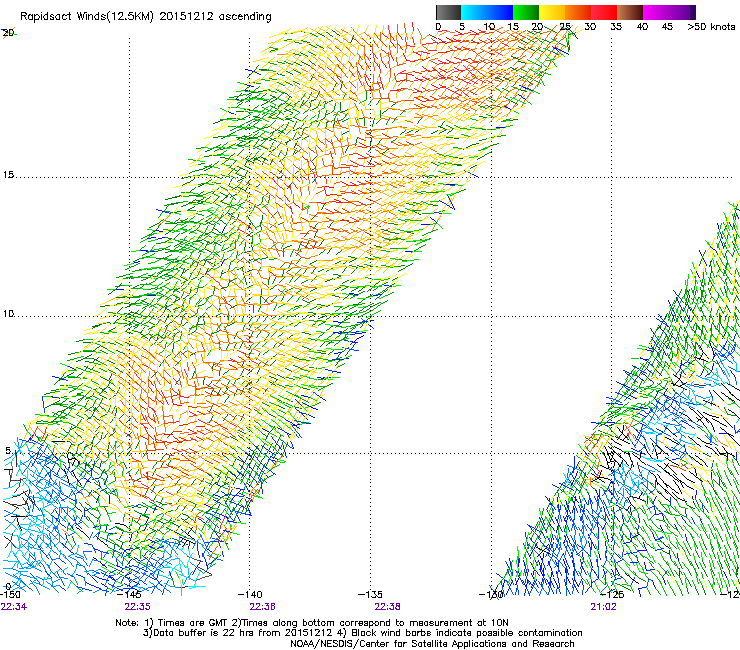Click the latitude label '10'
The height and width of the screenshot is (650, 740).
(8, 313)
